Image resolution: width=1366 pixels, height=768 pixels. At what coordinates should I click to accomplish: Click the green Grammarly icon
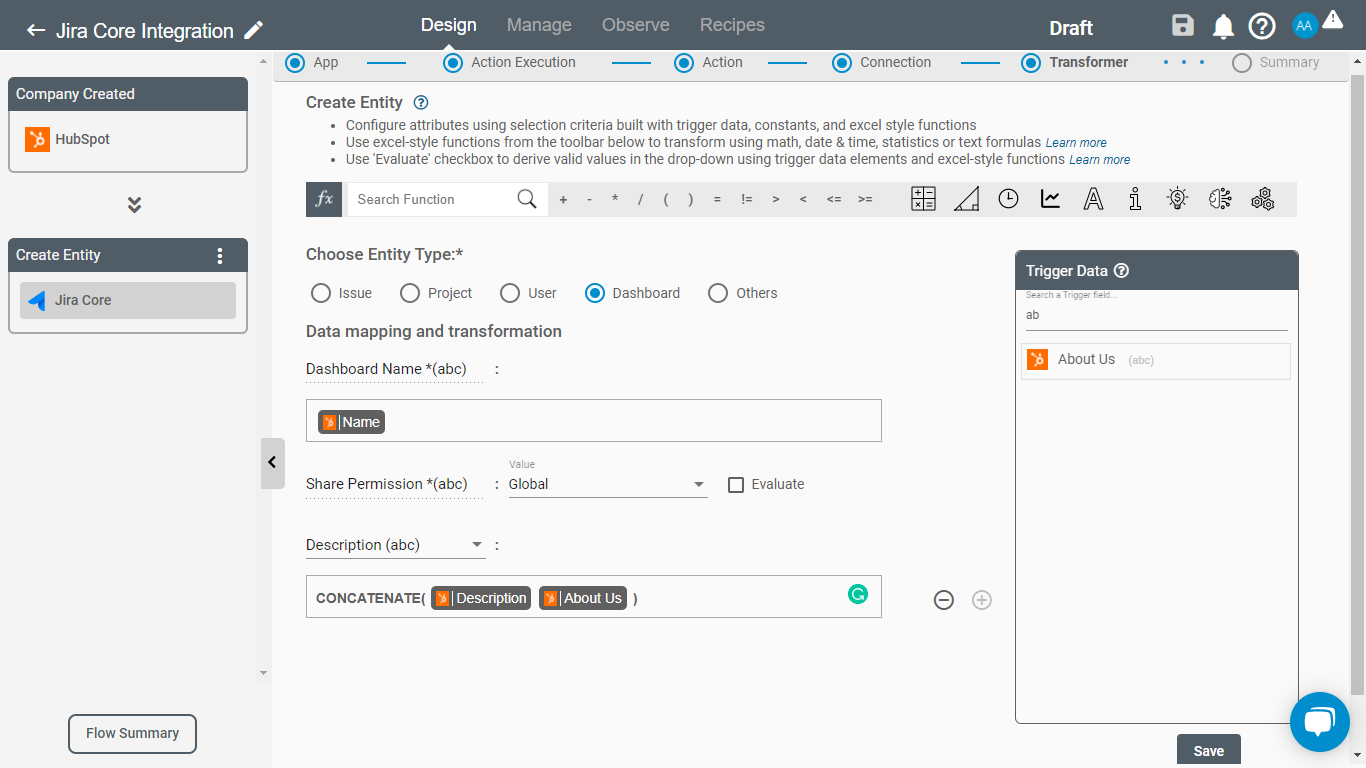(x=857, y=594)
